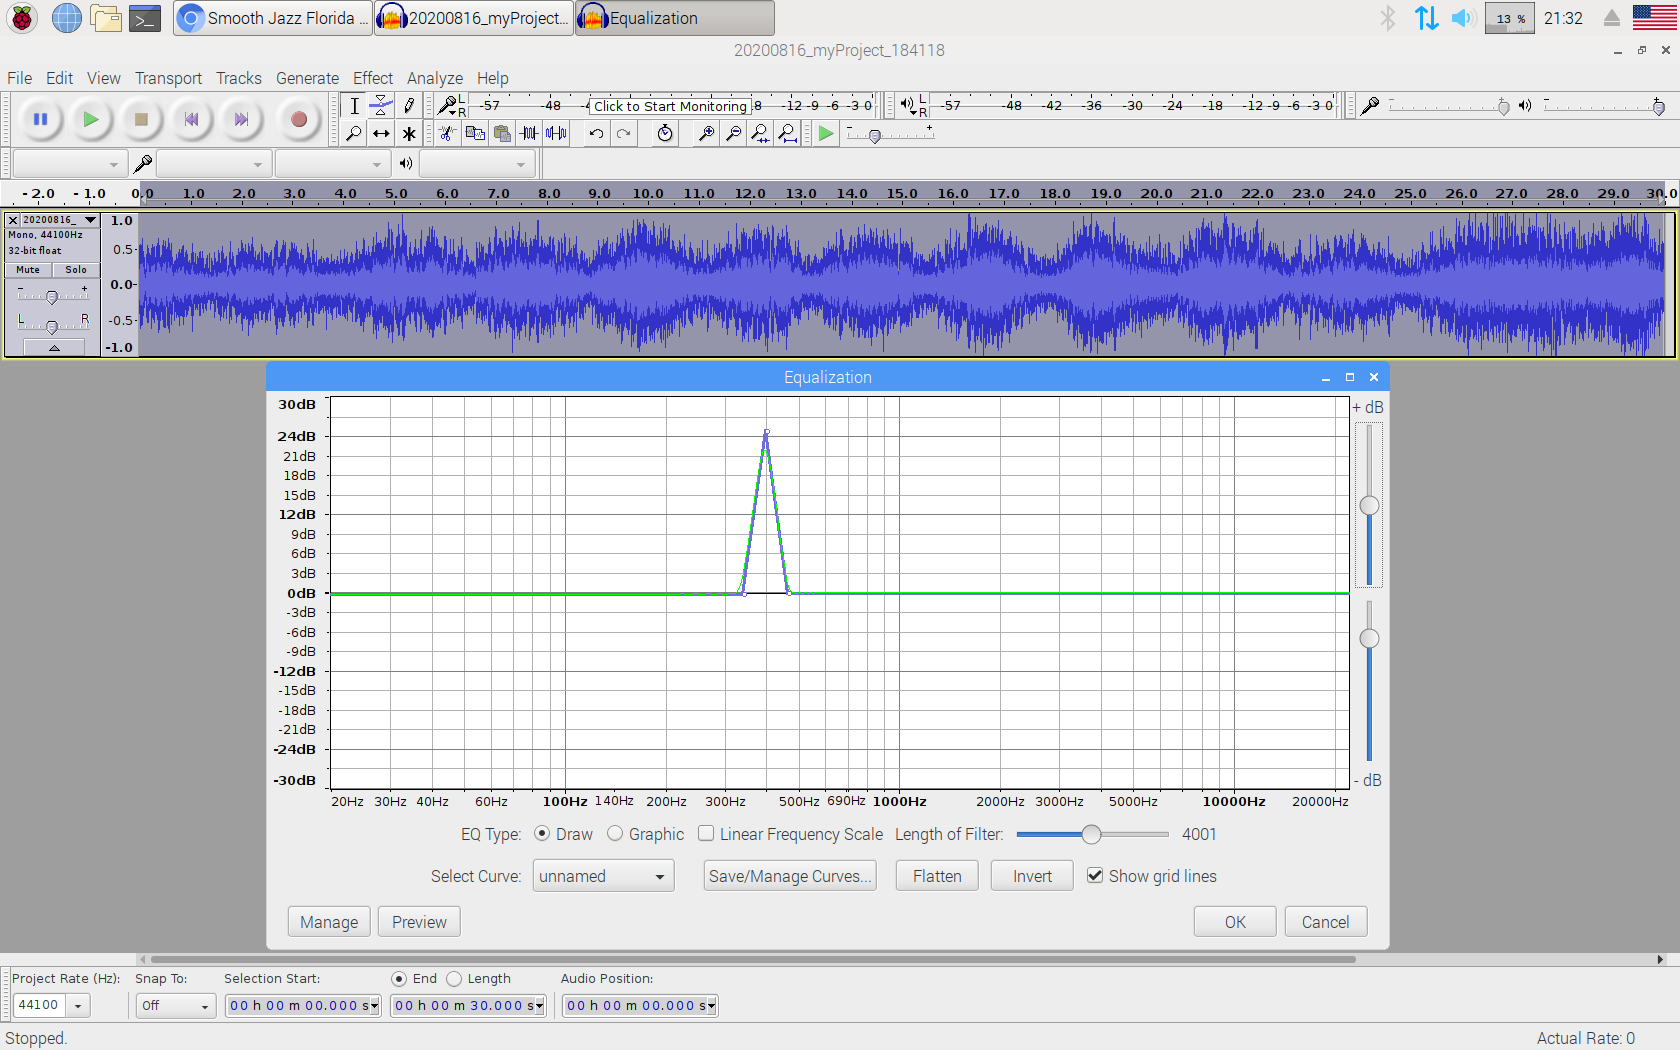Click the Flatten button
Viewport: 1680px width, 1050px height.
[936, 876]
